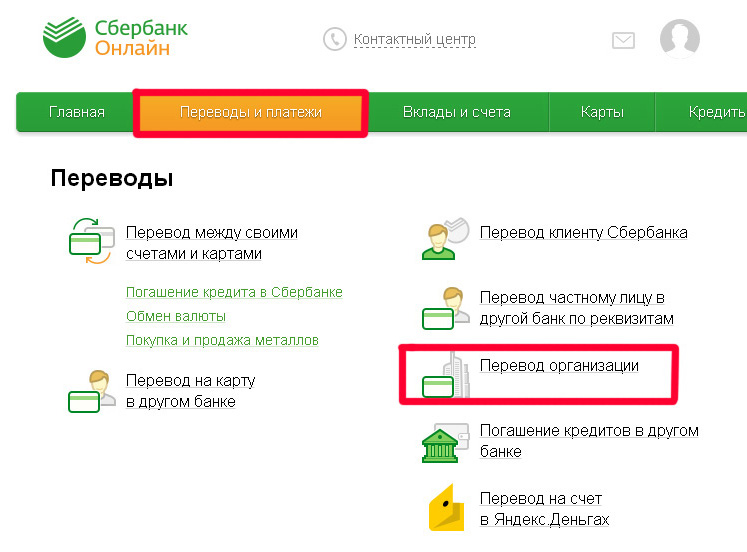The image size is (747, 552).
Task: Click icon for Перевод на карту в другом банке
Action: point(92,391)
